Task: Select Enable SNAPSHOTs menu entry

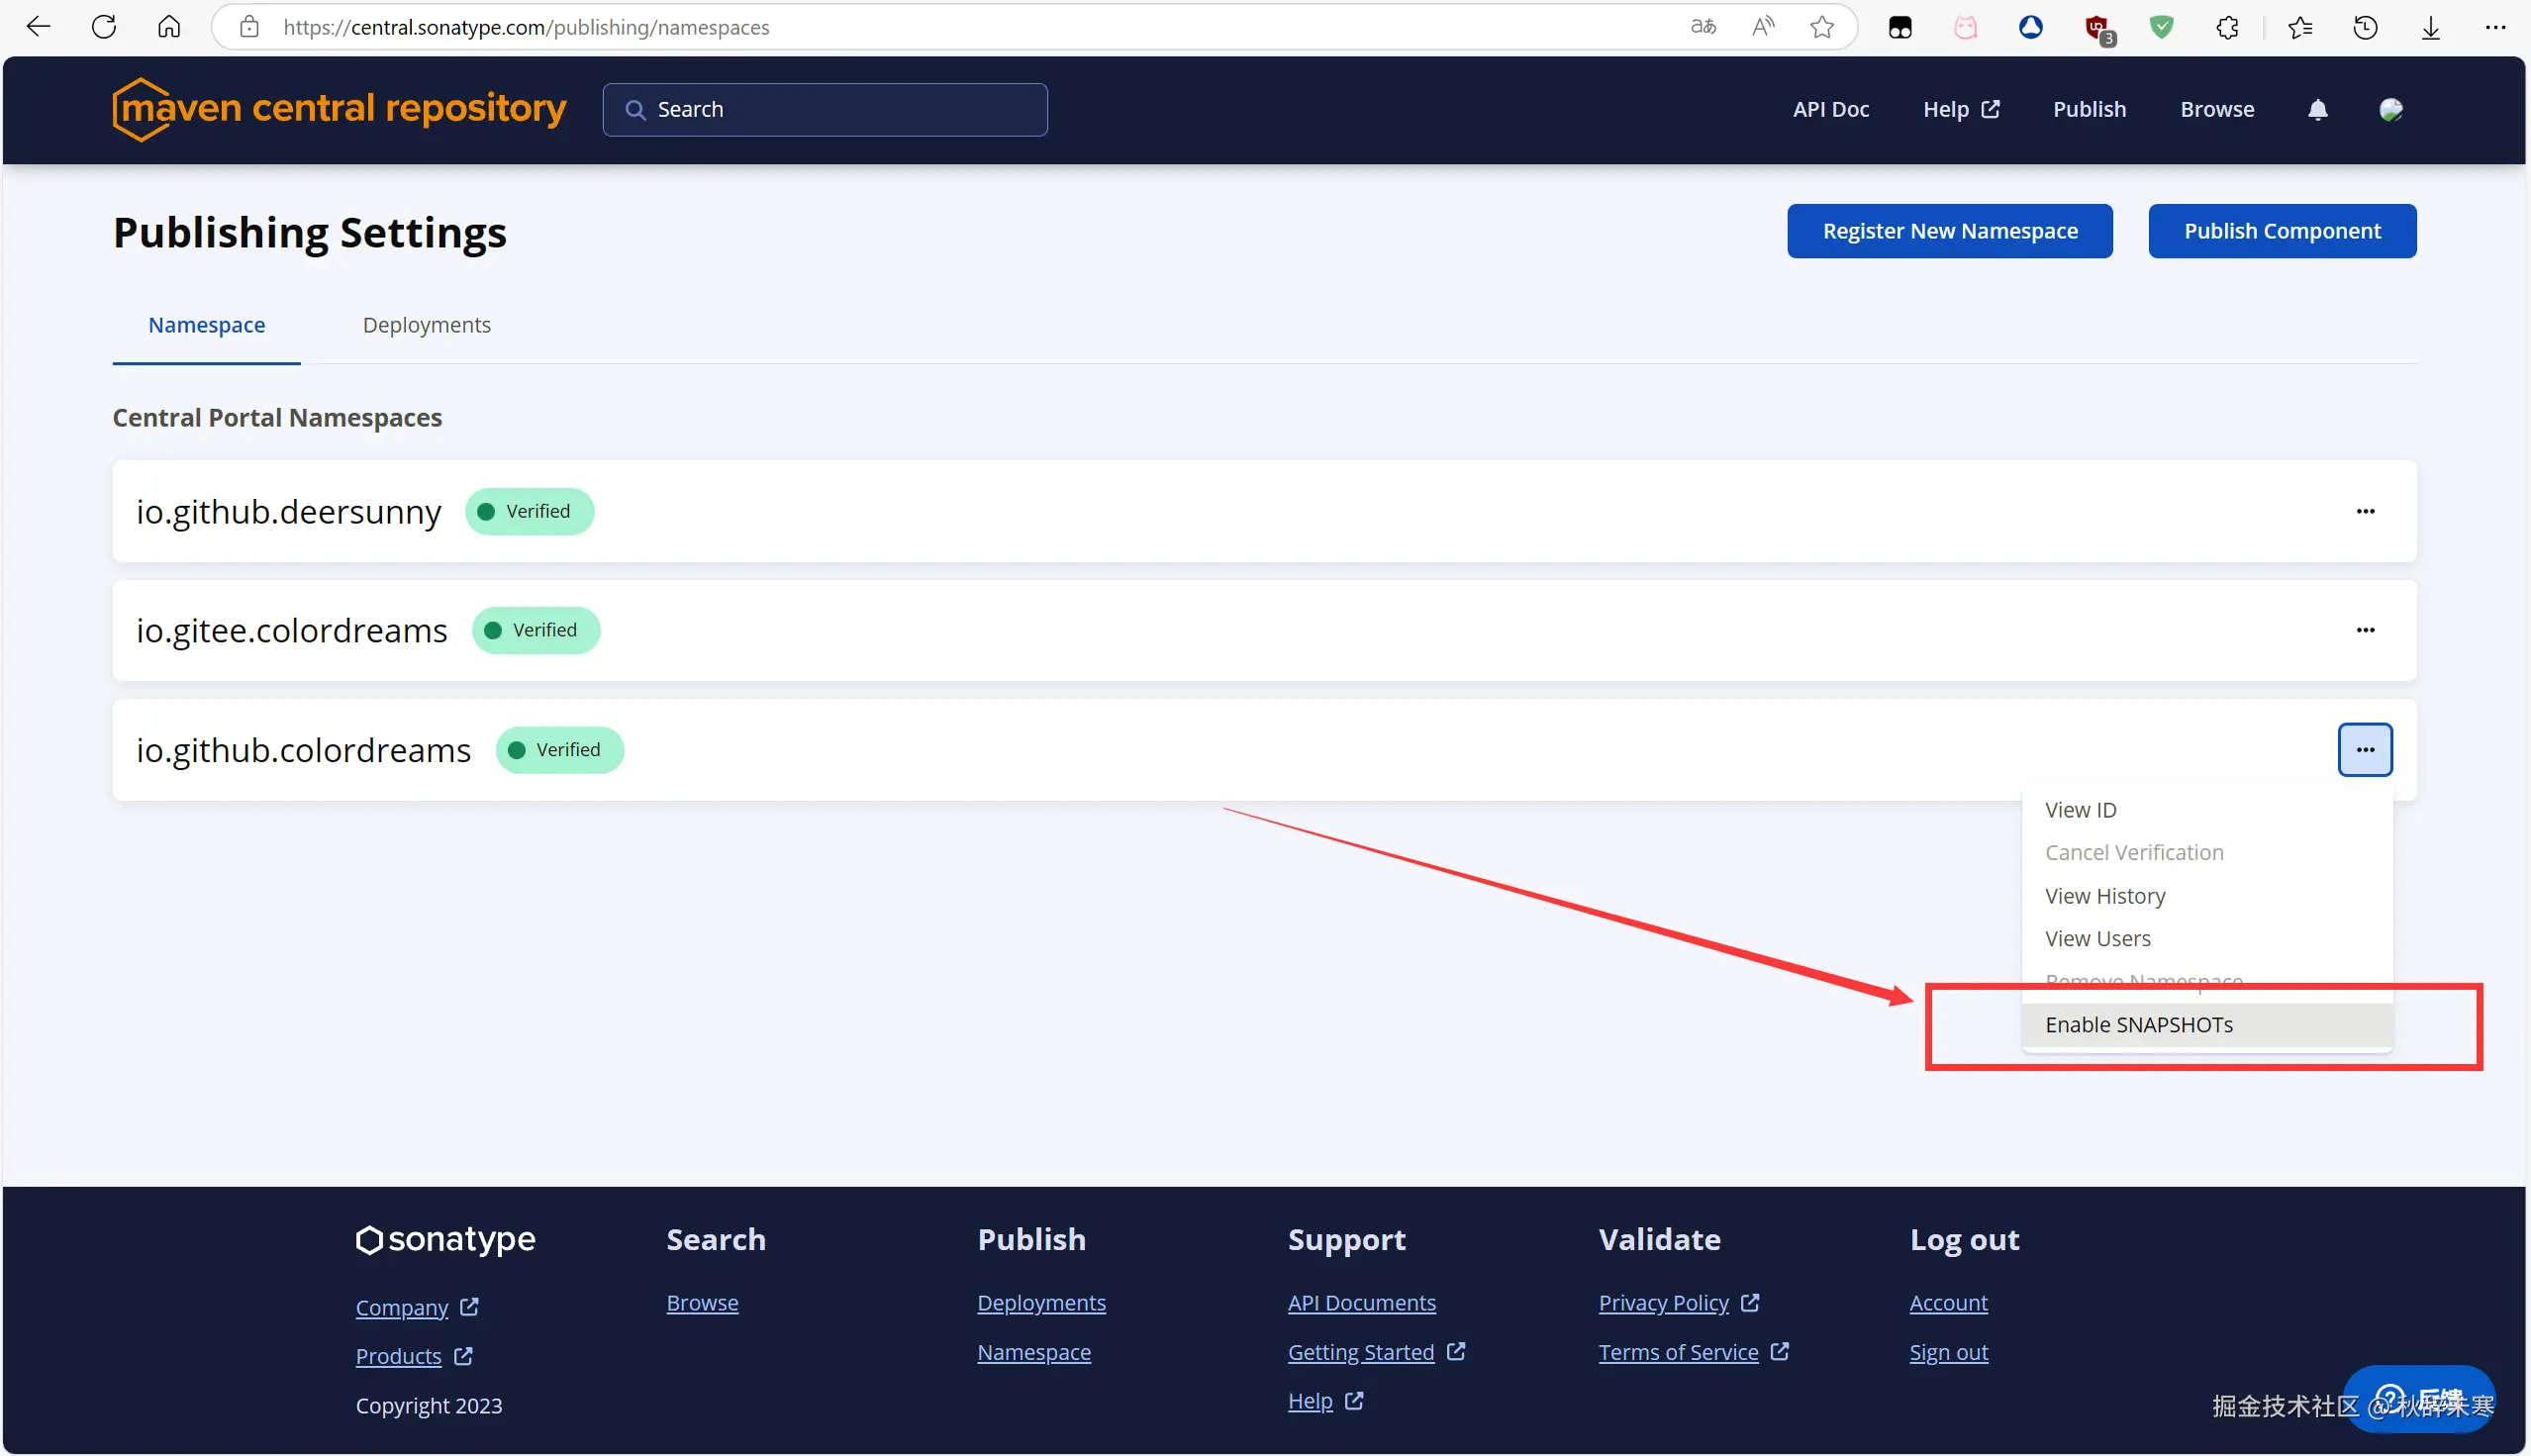Action: (x=2138, y=1024)
